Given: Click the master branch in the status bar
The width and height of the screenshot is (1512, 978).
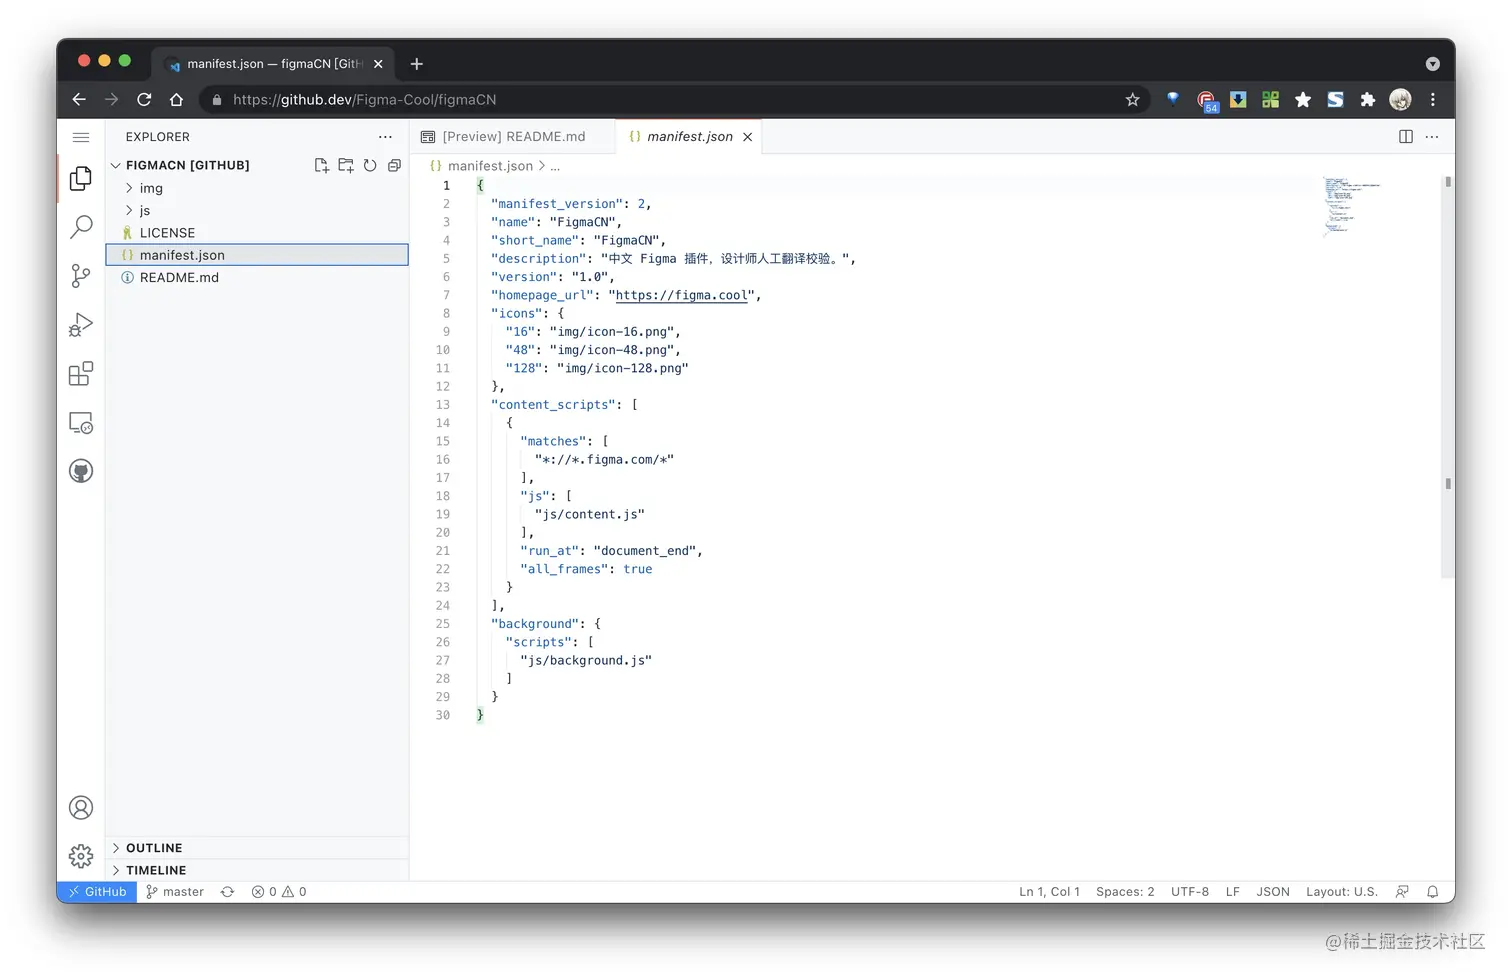Looking at the screenshot, I should pos(175,892).
